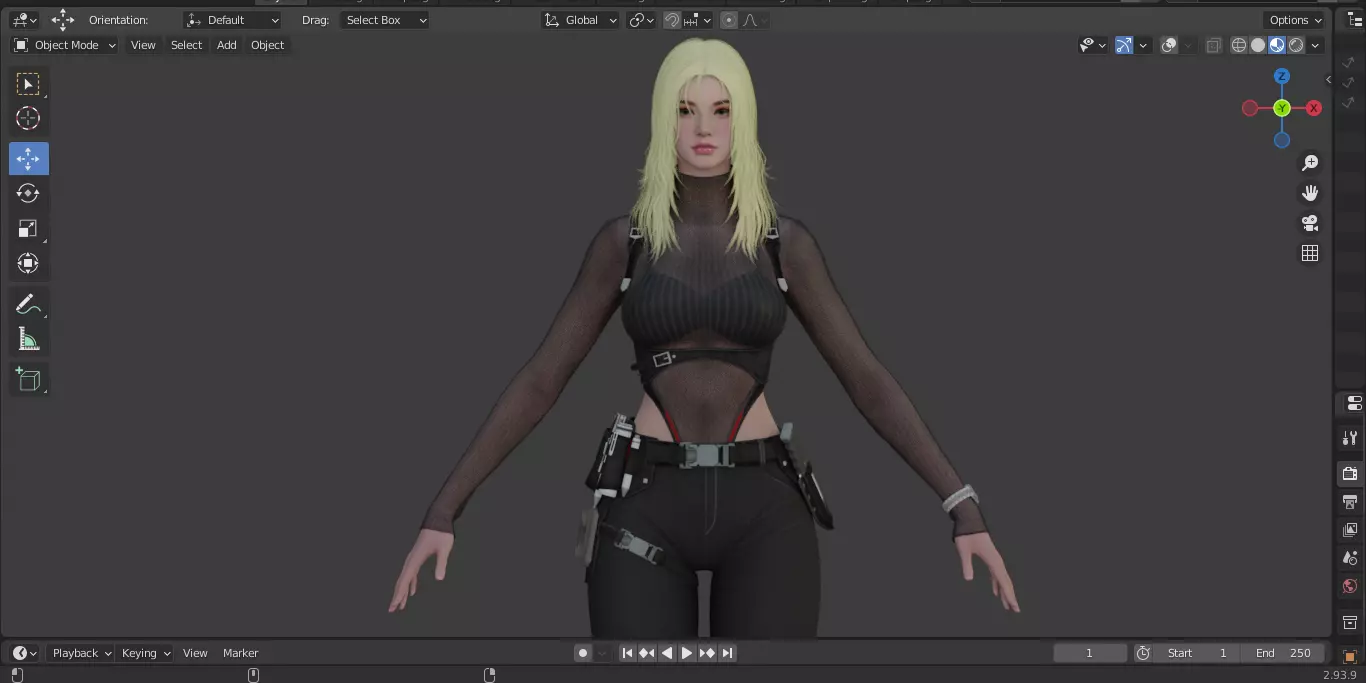The width and height of the screenshot is (1366, 683).
Task: Open the Add menu
Action: tap(227, 45)
